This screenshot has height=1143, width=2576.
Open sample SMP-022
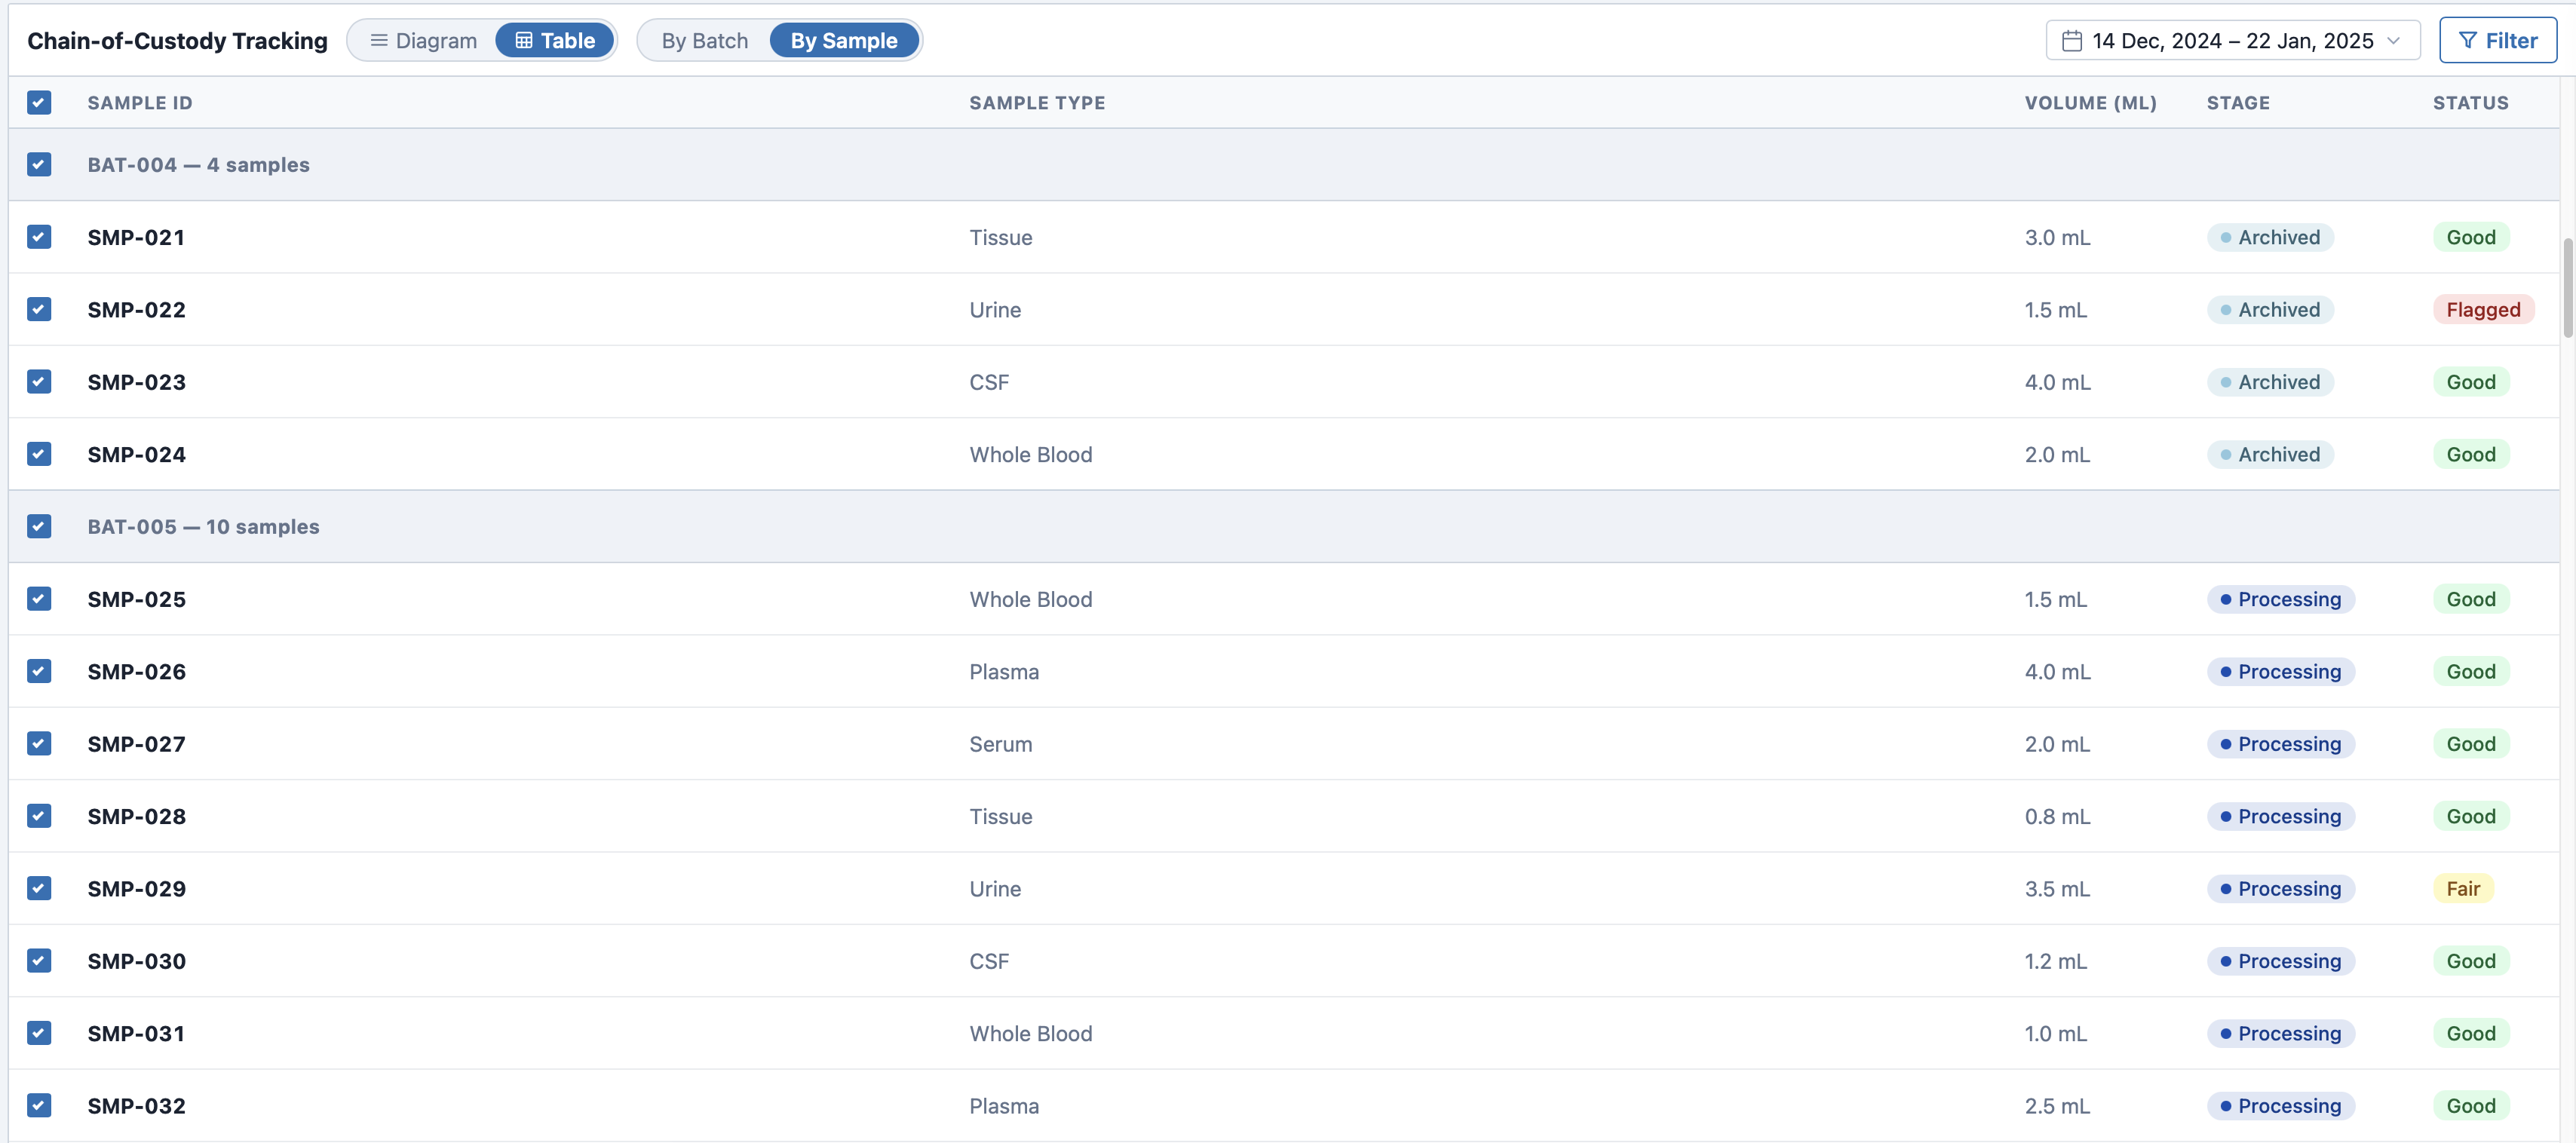click(x=136, y=310)
